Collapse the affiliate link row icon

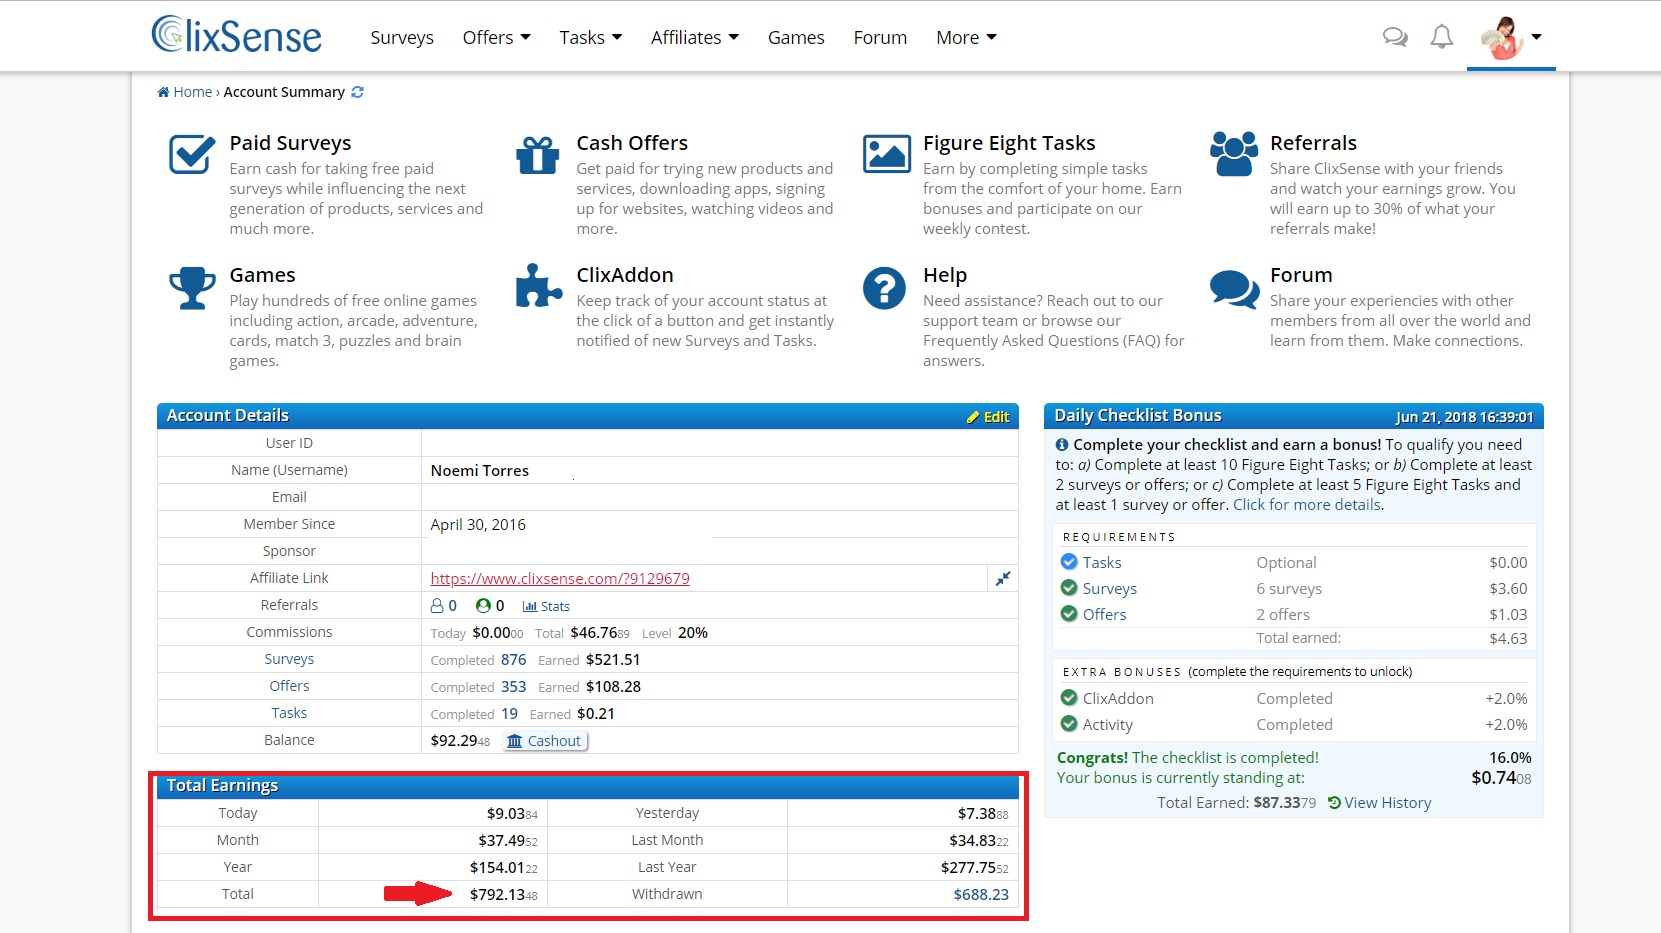click(x=1003, y=578)
